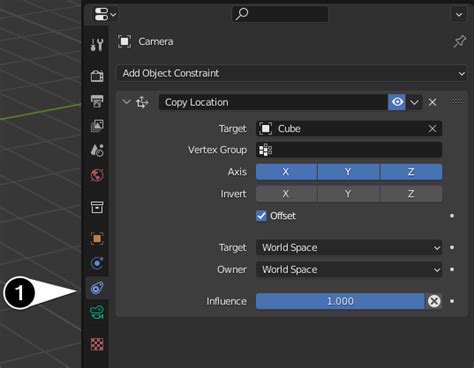Open the Output properties tab
The image size is (474, 368).
(97, 101)
